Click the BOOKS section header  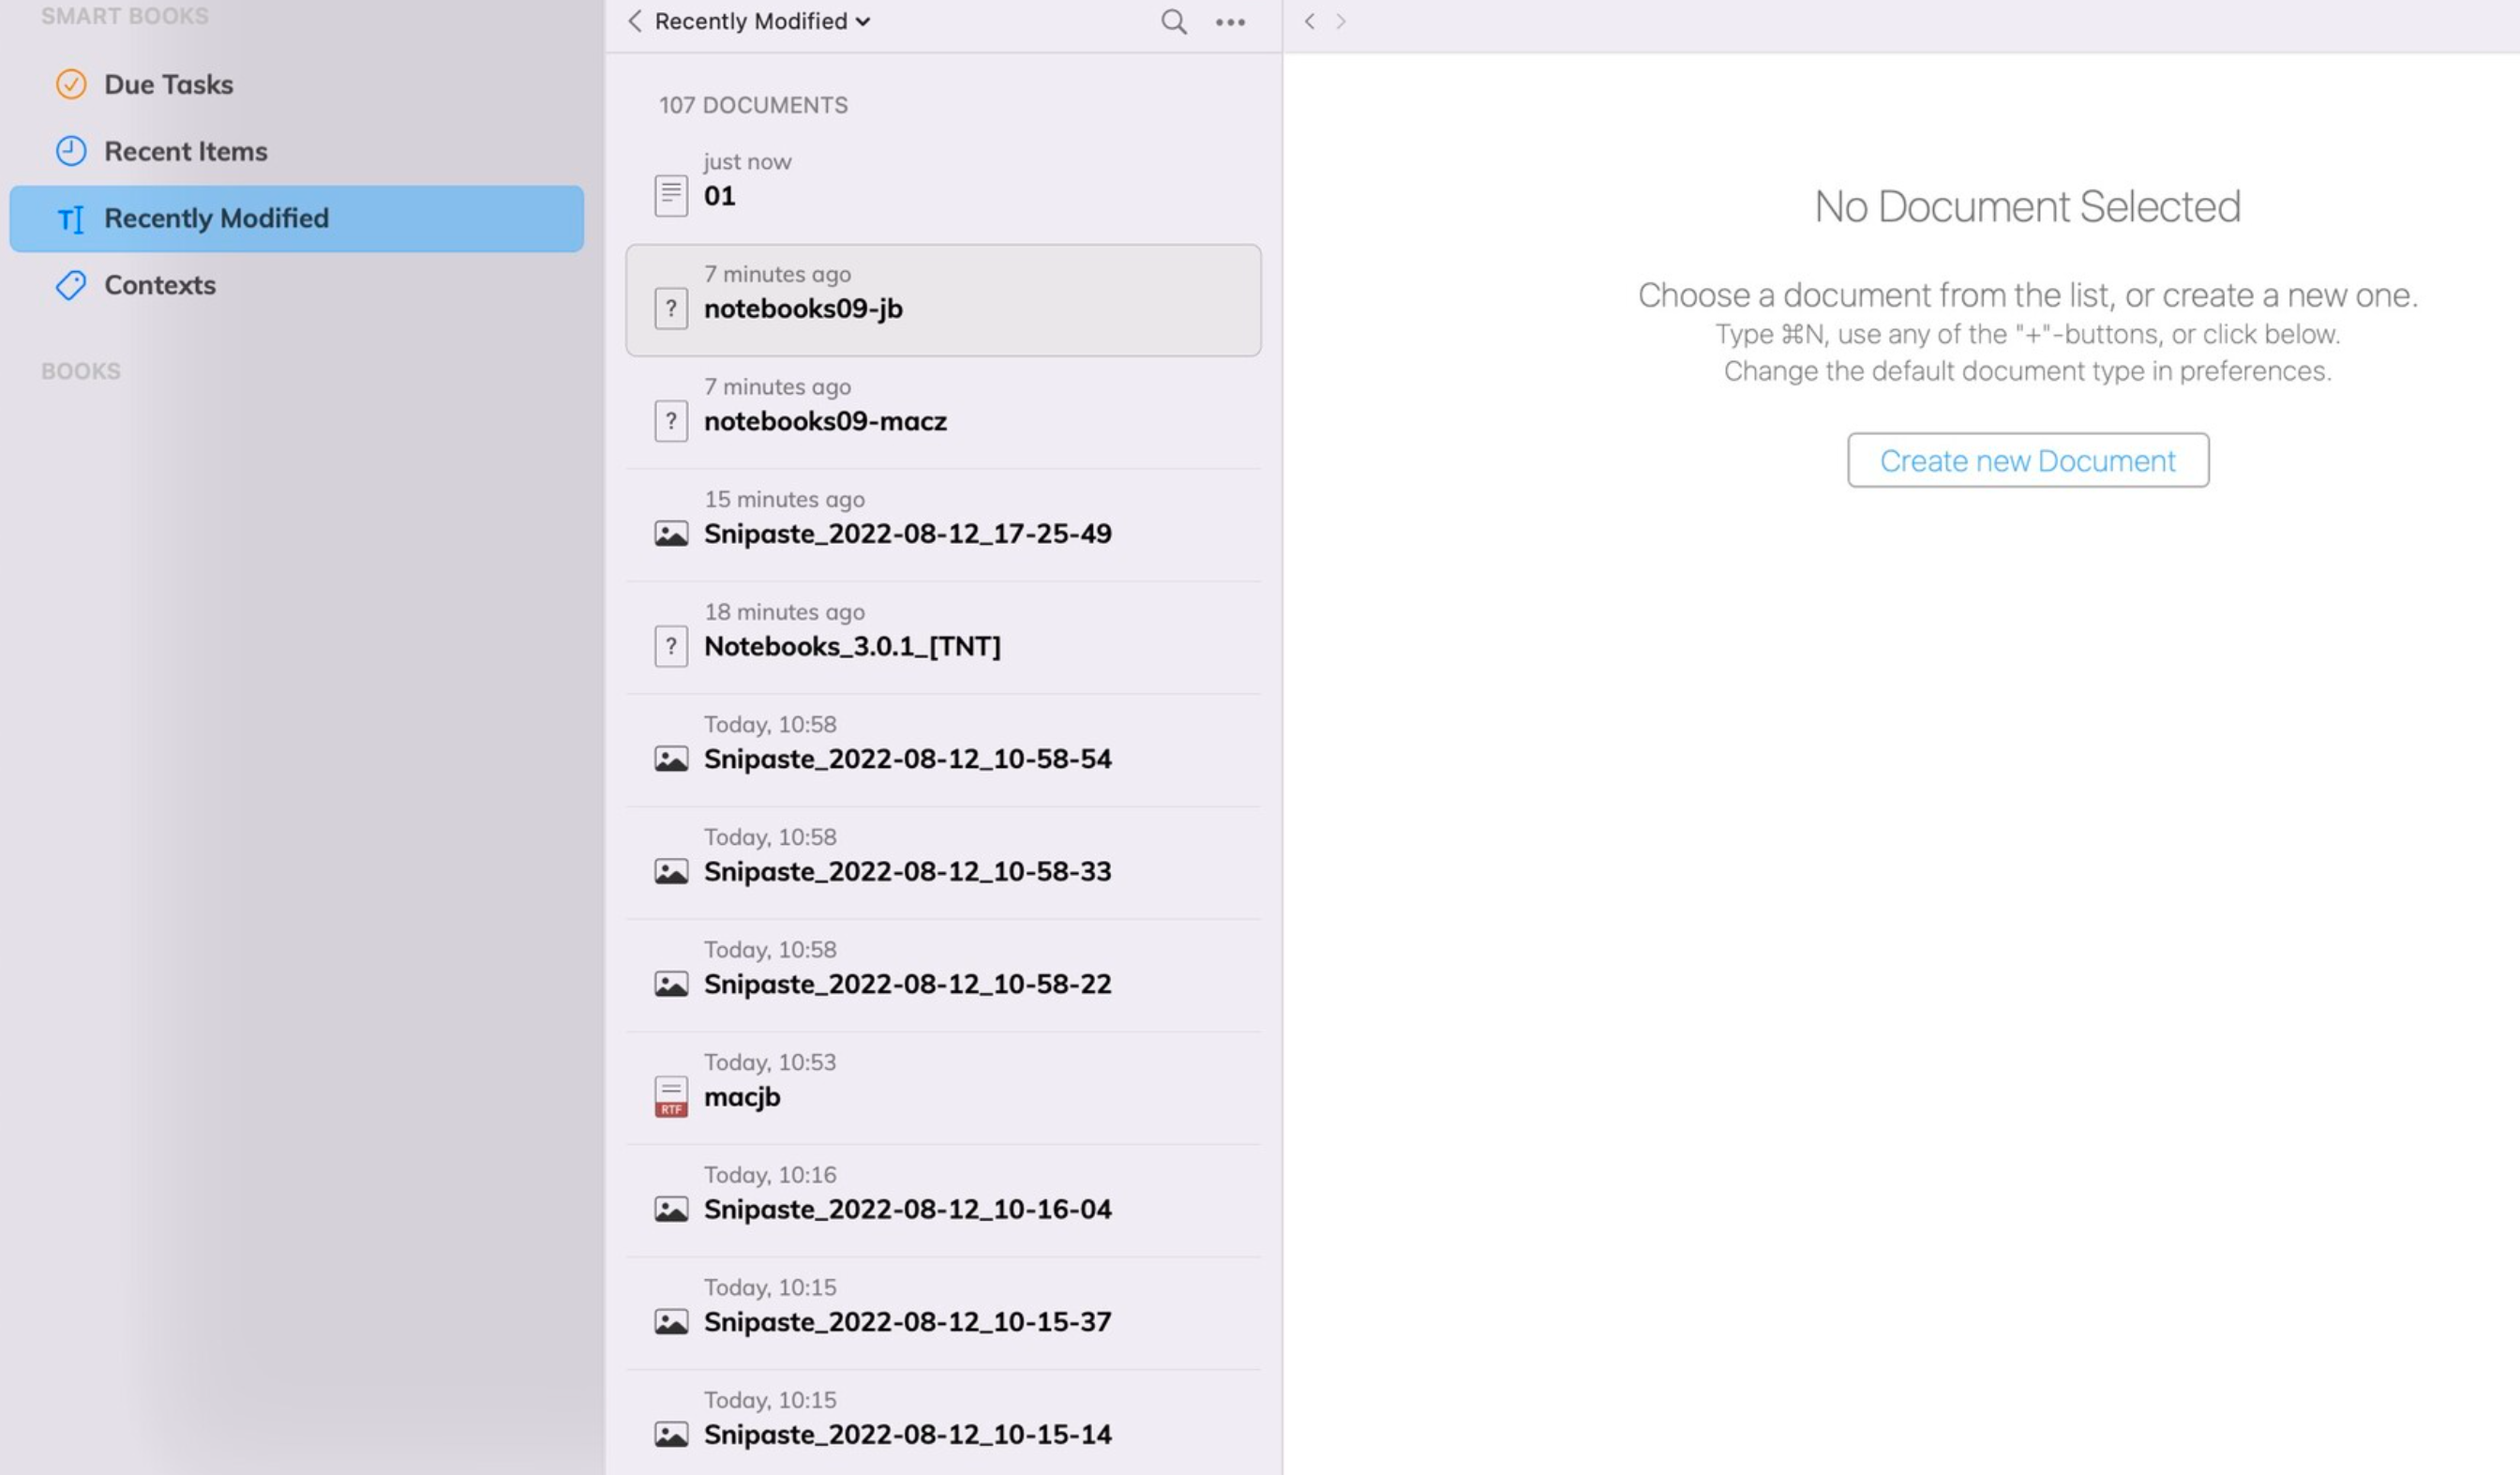81,371
